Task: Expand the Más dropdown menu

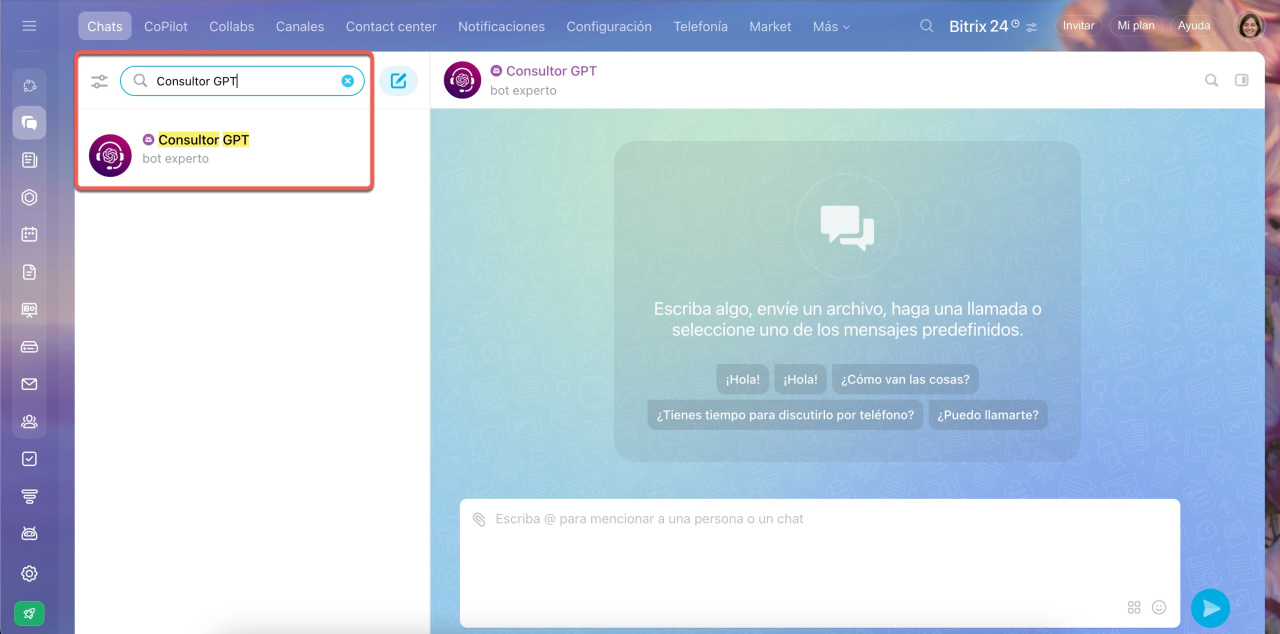Action: [x=831, y=26]
